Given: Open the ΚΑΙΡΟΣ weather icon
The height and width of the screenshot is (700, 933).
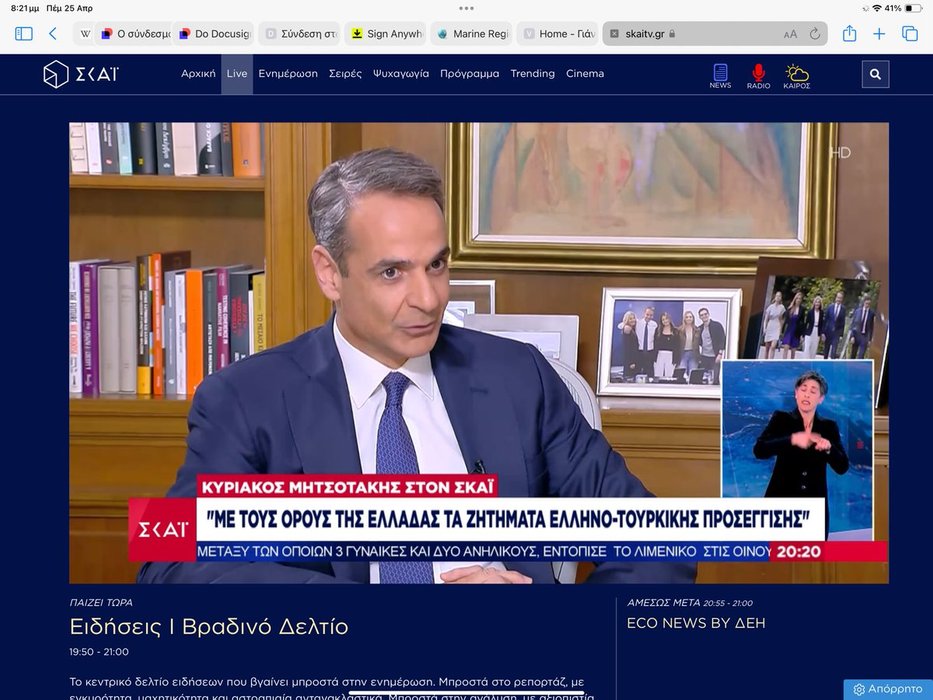Looking at the screenshot, I should tap(797, 76).
